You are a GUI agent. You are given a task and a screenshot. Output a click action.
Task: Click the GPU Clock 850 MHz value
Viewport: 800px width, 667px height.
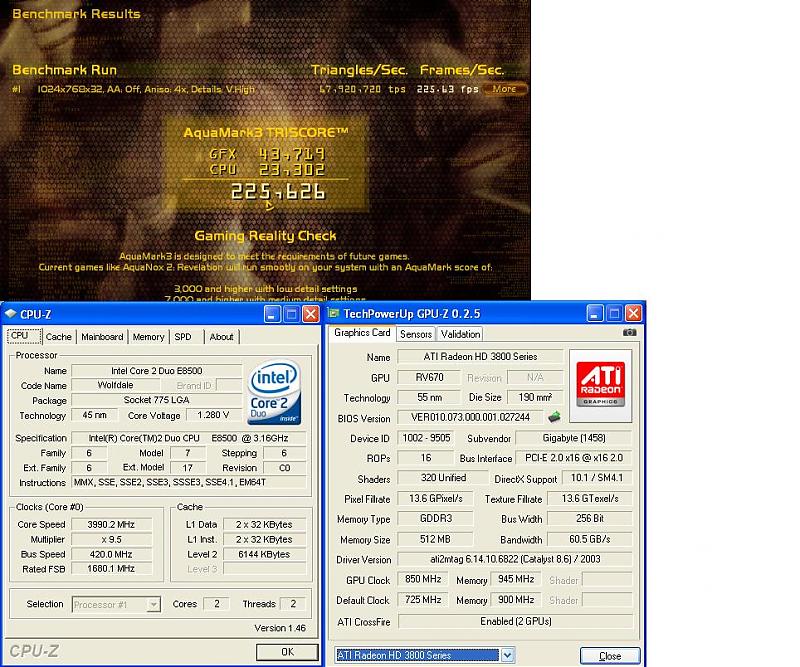click(423, 579)
